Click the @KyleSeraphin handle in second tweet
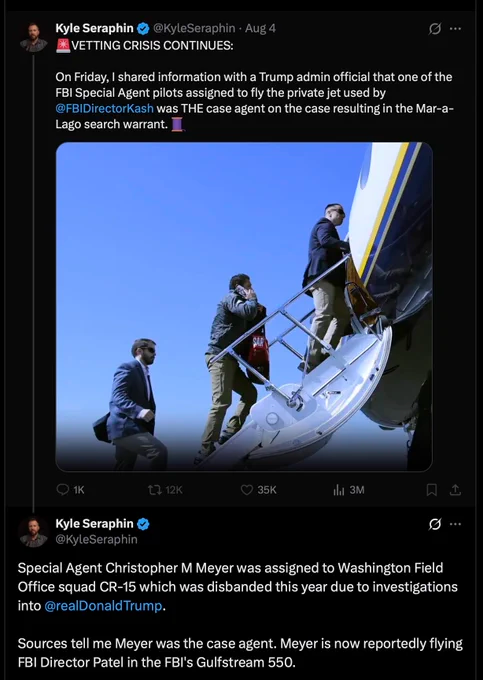This screenshot has width=483, height=680. [96, 539]
